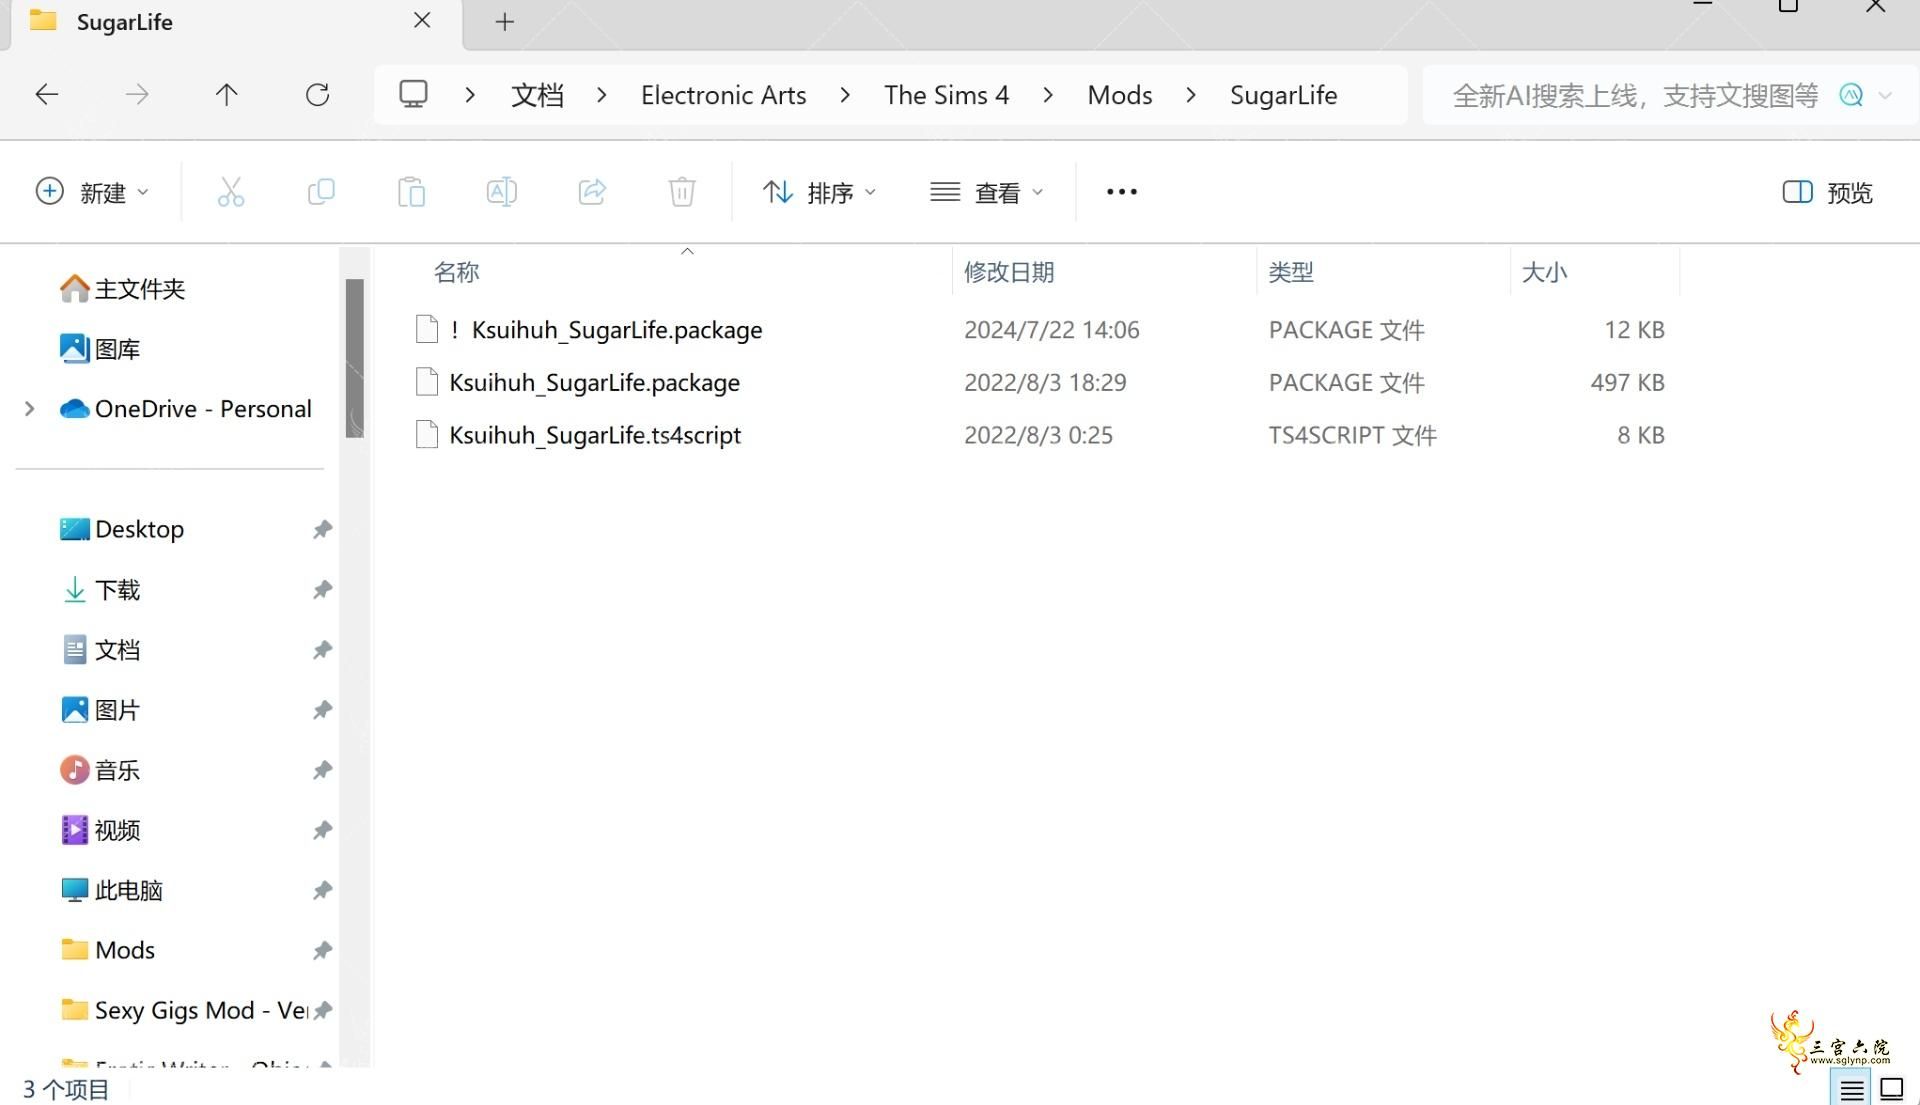This screenshot has width=1920, height=1105.
Task: Click the search input field
Action: pyautogui.click(x=1634, y=95)
